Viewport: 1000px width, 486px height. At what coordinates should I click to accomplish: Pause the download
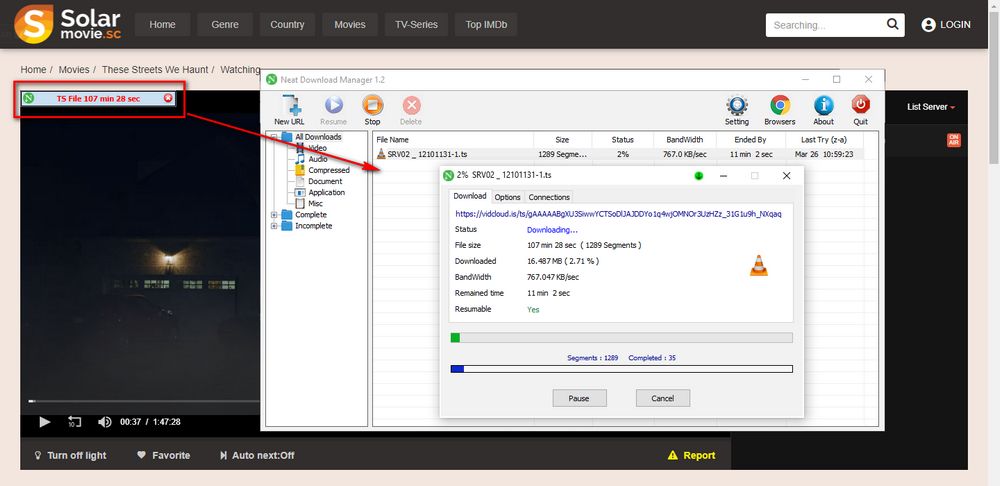[579, 398]
